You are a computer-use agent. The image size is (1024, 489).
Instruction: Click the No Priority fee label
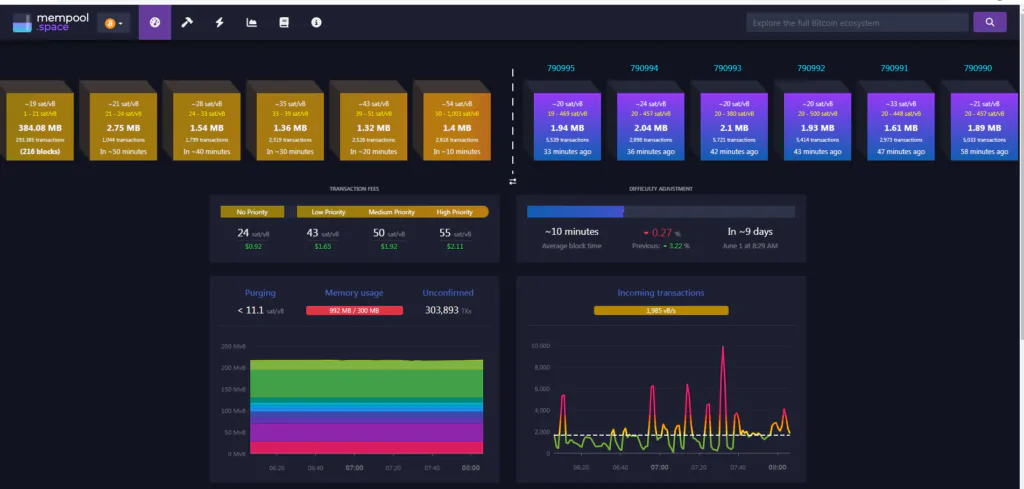[x=253, y=212]
